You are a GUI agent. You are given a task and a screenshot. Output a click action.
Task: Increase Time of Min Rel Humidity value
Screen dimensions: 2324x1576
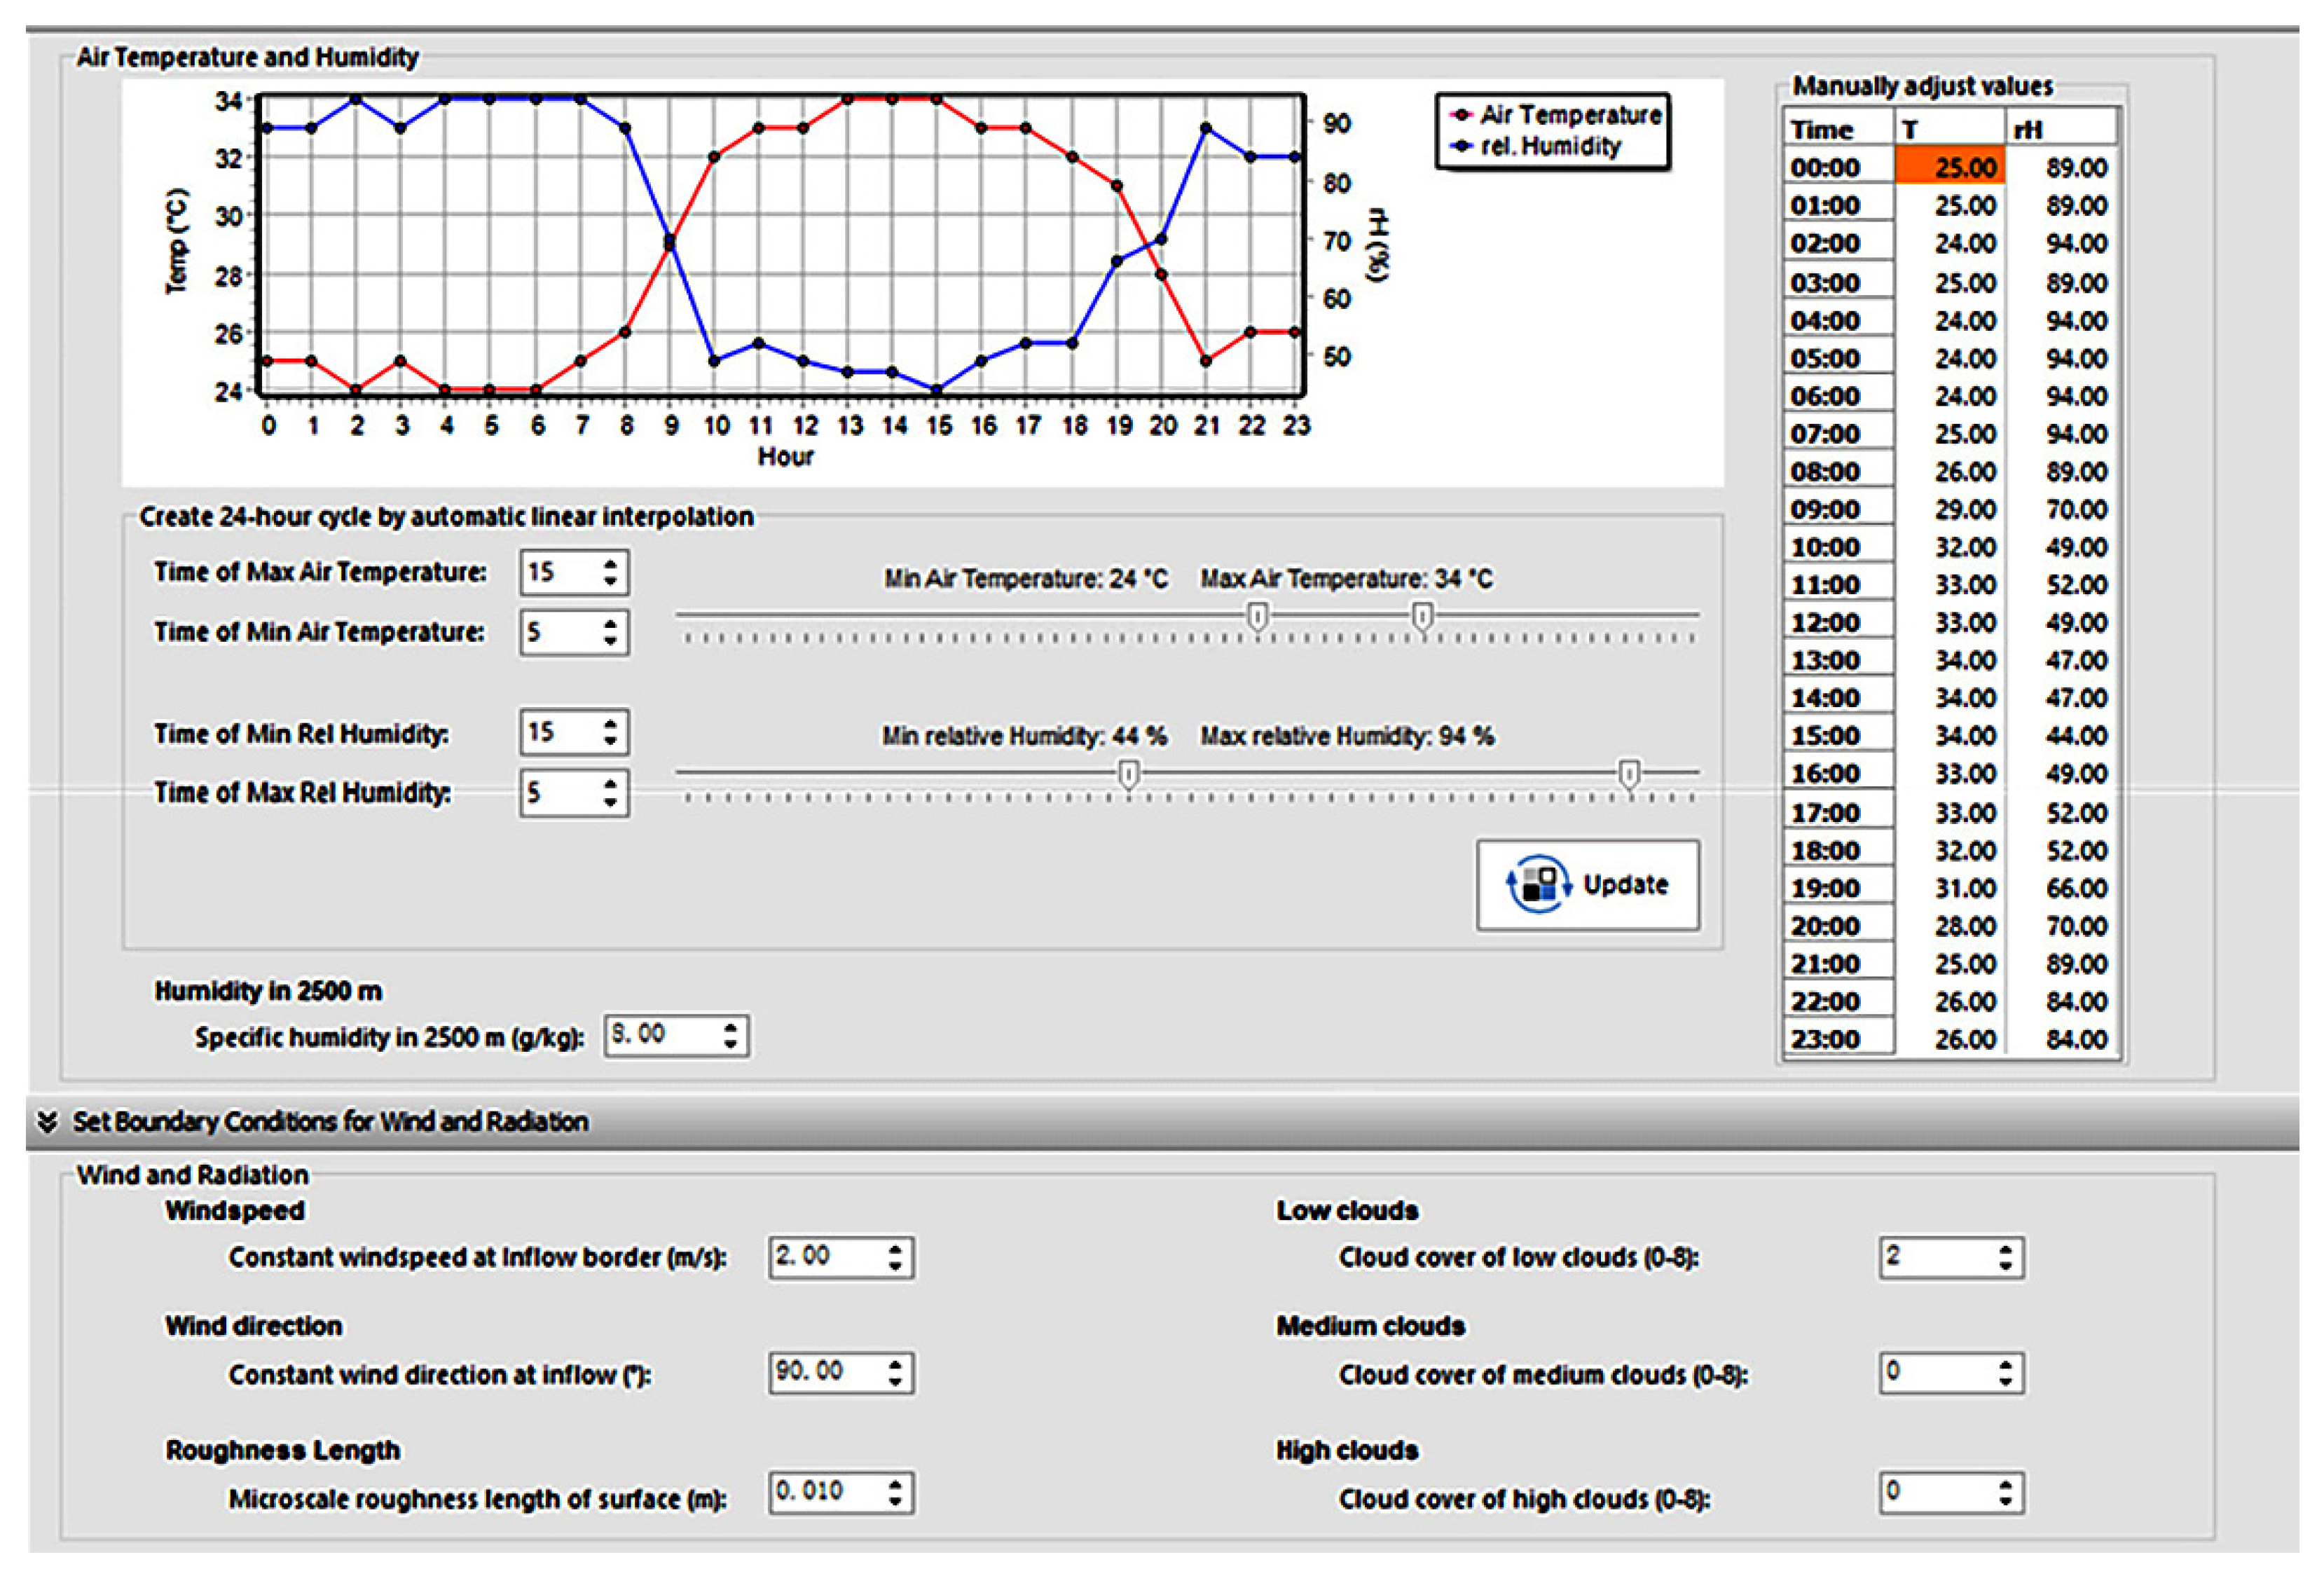tap(610, 724)
